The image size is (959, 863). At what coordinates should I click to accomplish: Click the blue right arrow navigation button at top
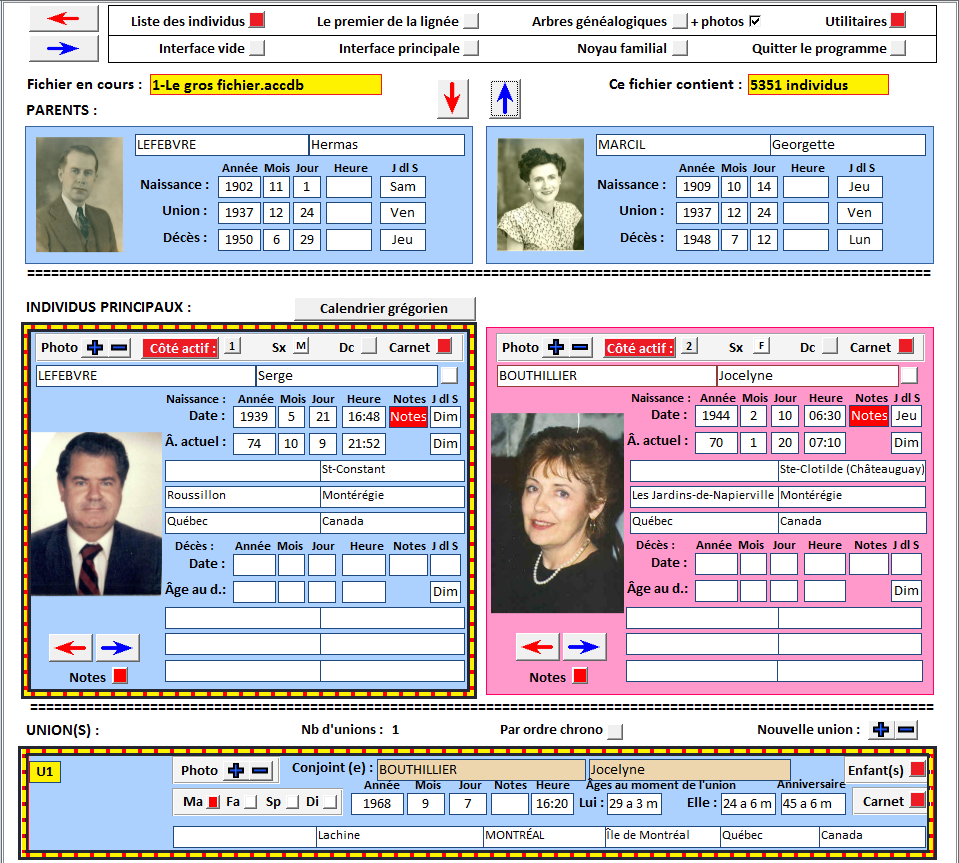[x=64, y=48]
